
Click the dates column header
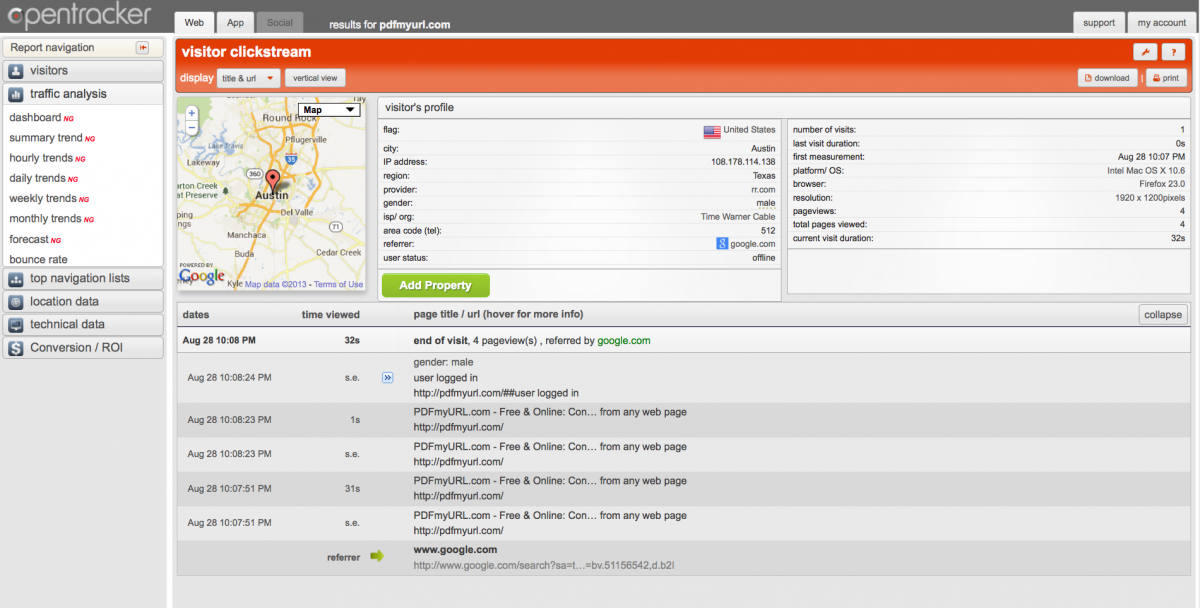click(x=196, y=314)
